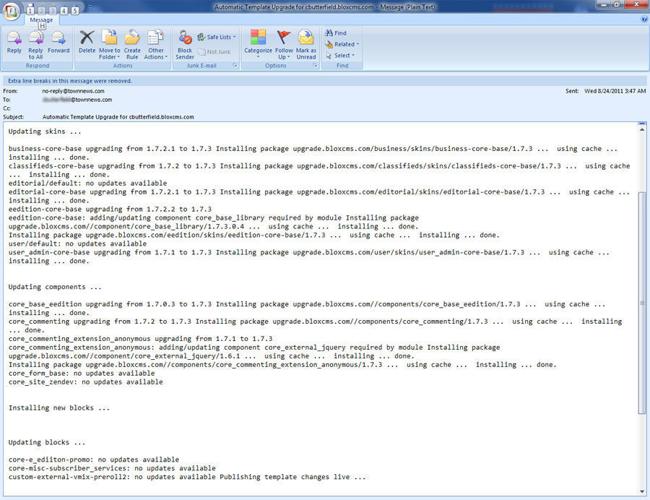The image size is (650, 500).
Task: Click 'eedition-core-base upgrading from 1.7.2.2' line
Action: (x=110, y=209)
